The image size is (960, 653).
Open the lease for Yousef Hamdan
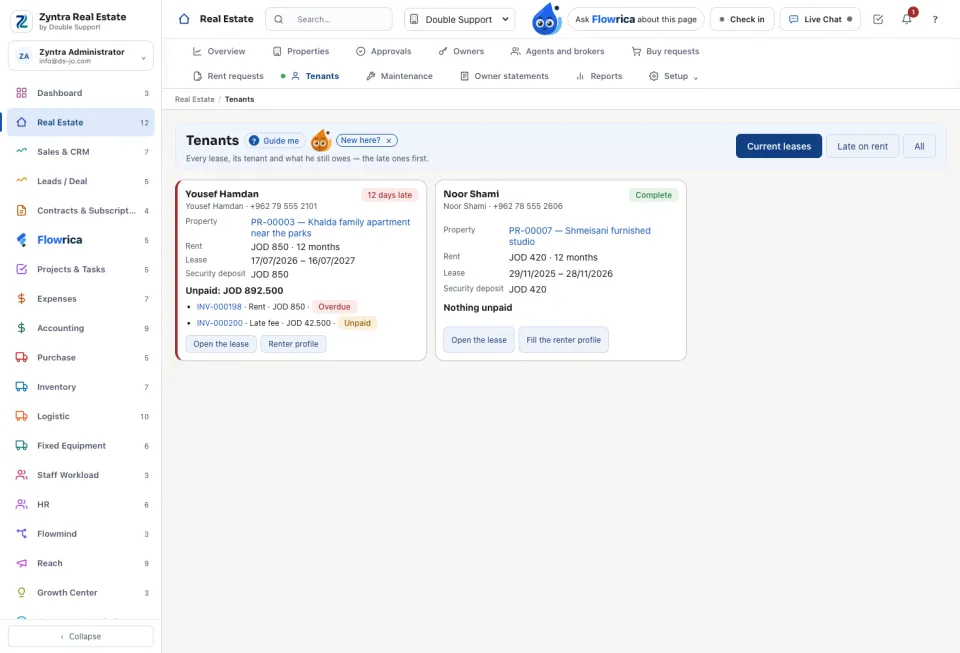tap(221, 344)
